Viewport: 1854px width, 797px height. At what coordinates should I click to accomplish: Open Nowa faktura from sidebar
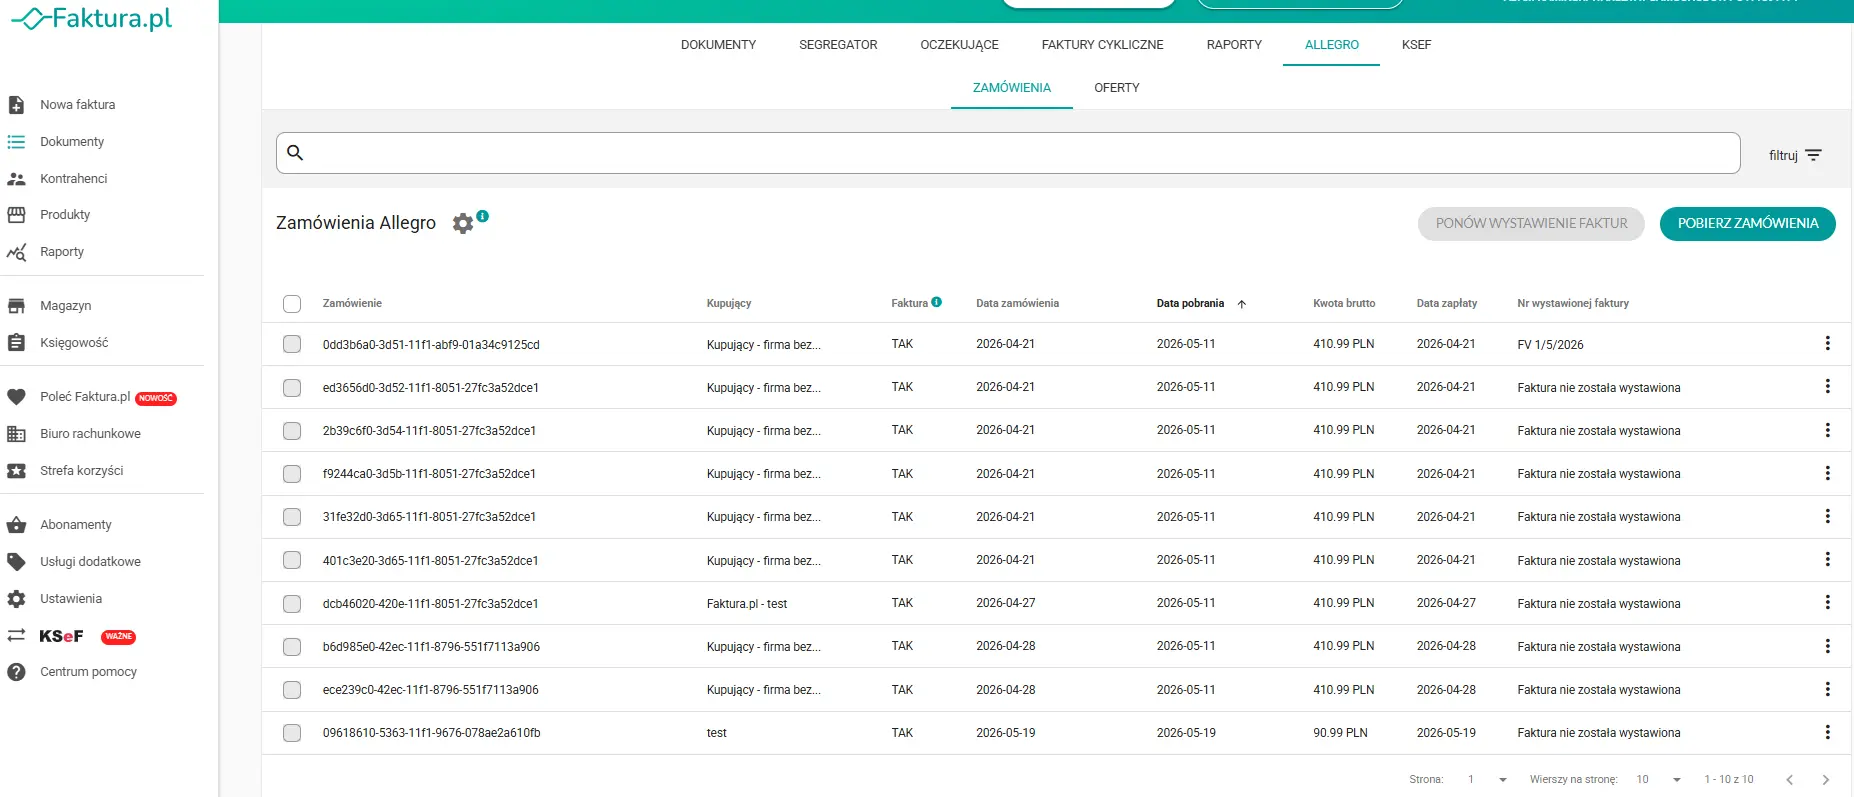click(x=77, y=105)
